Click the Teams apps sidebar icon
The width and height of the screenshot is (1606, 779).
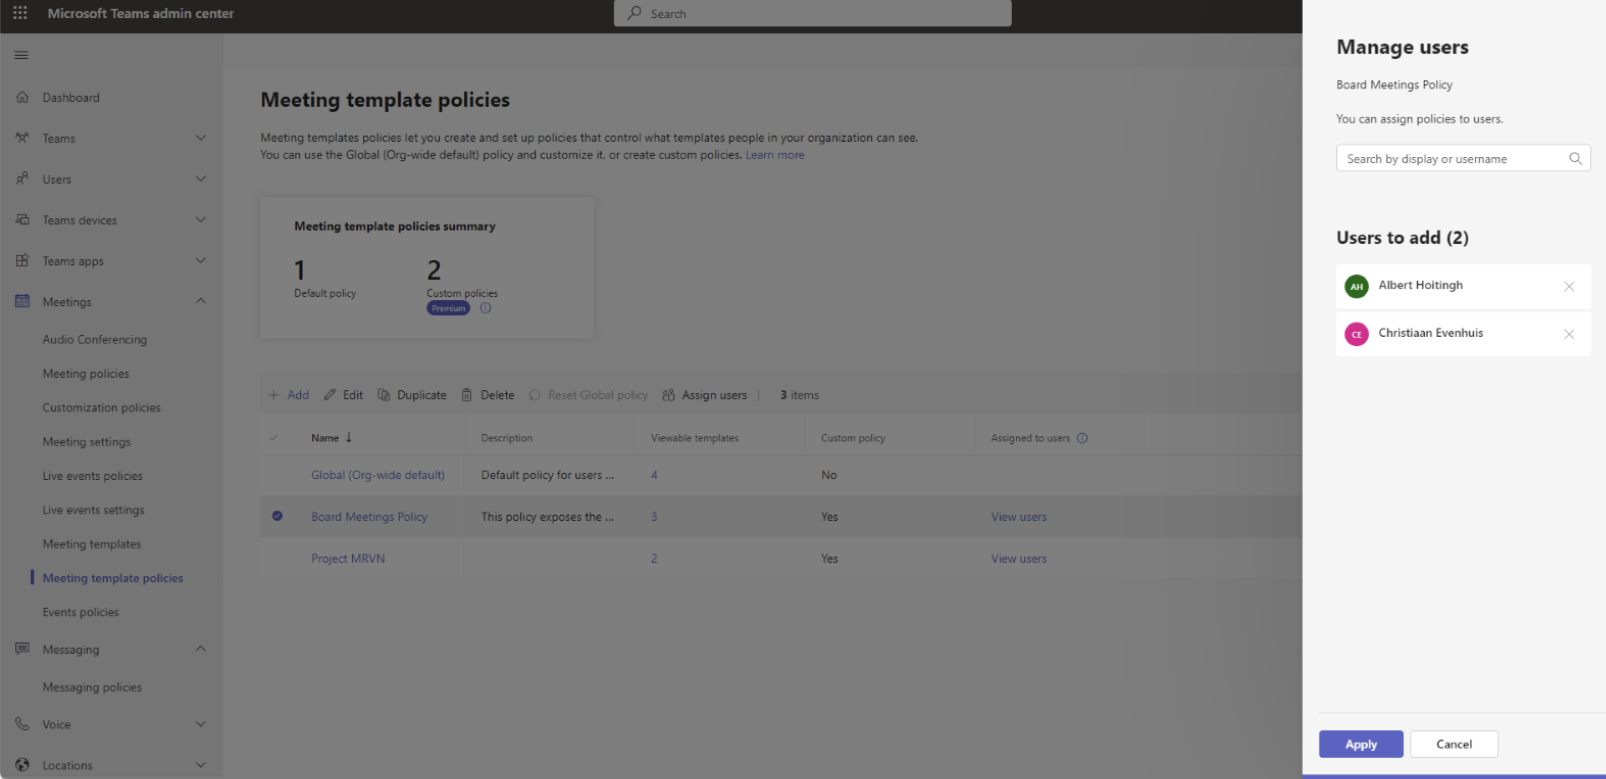click(x=22, y=261)
